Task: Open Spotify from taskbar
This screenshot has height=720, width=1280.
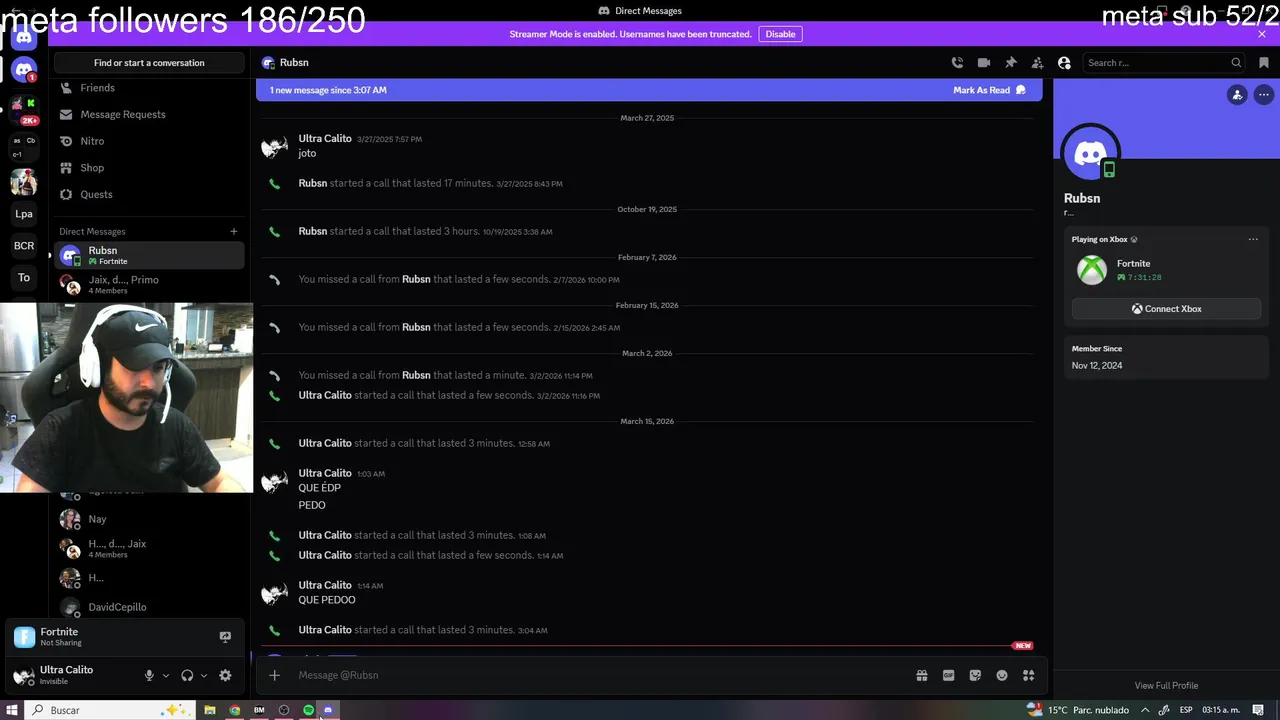Action: pos(309,710)
